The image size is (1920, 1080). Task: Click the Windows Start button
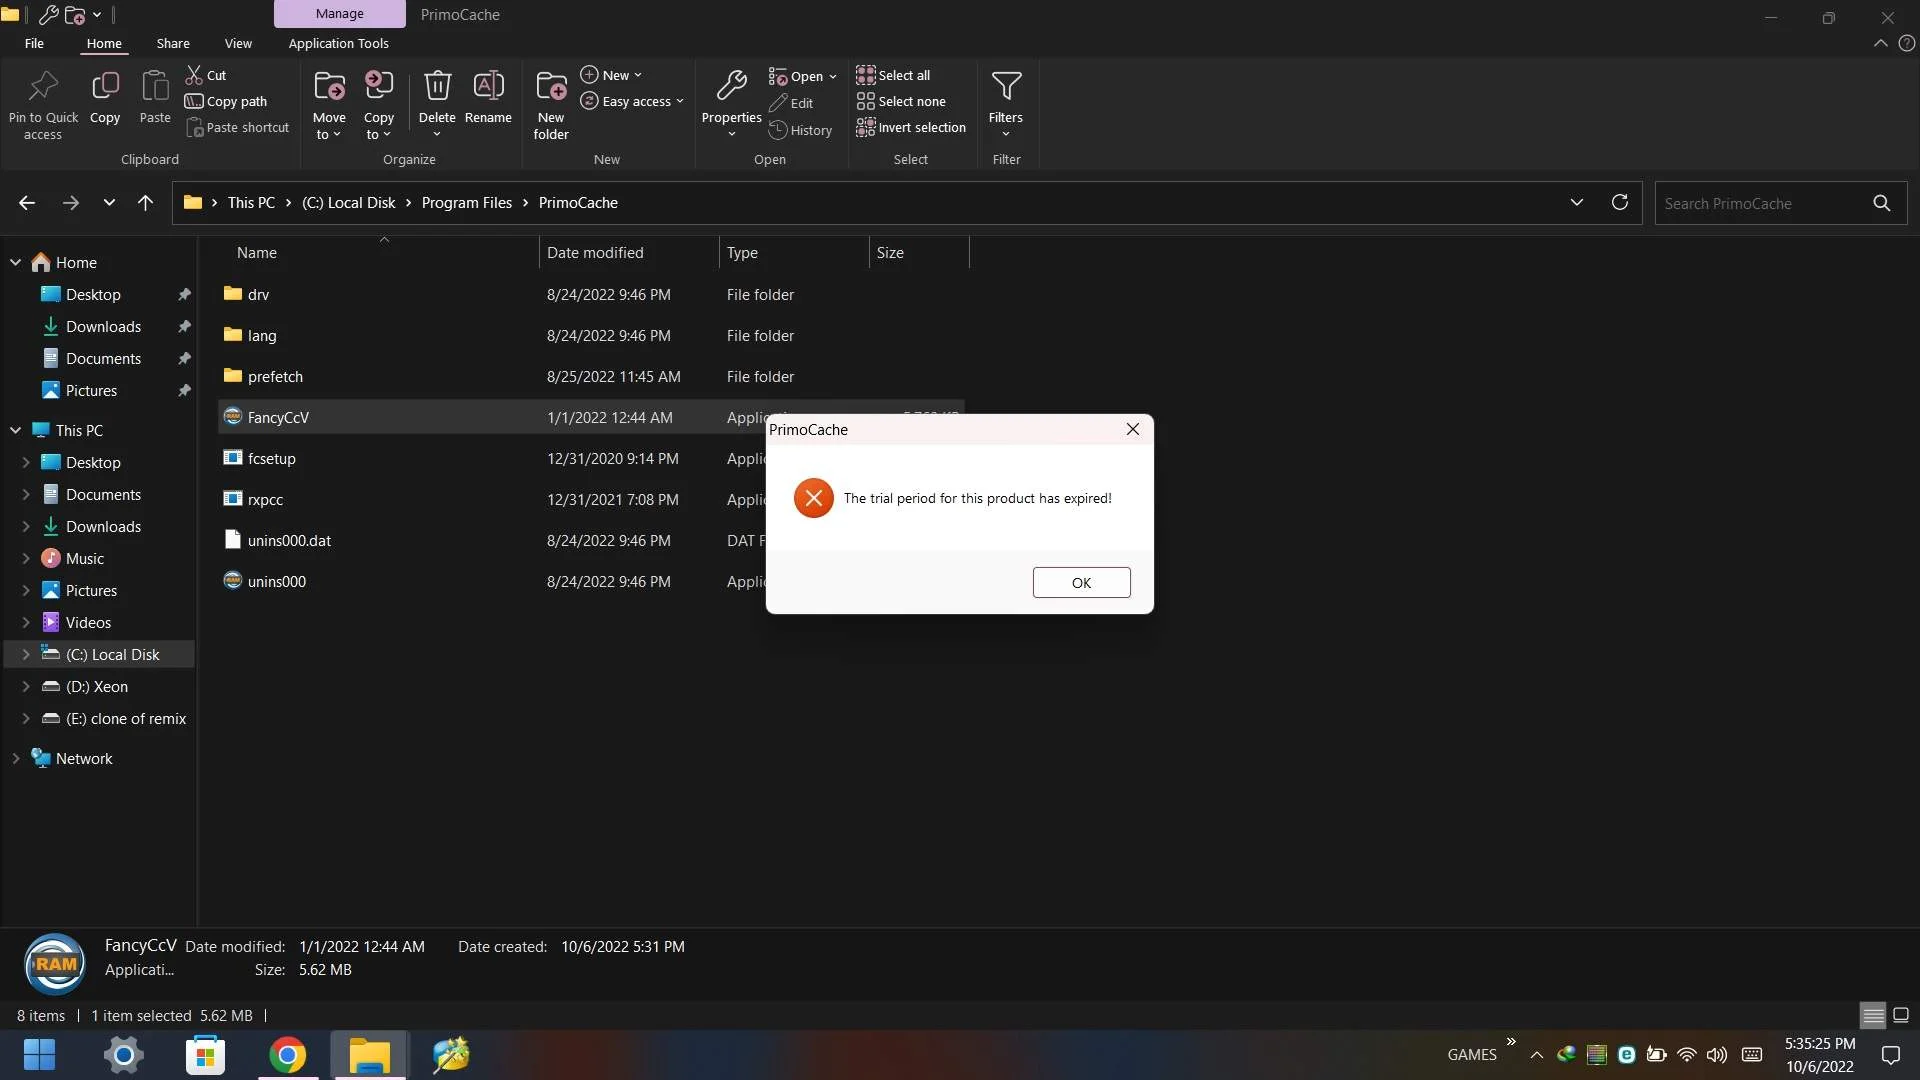pyautogui.click(x=40, y=1055)
